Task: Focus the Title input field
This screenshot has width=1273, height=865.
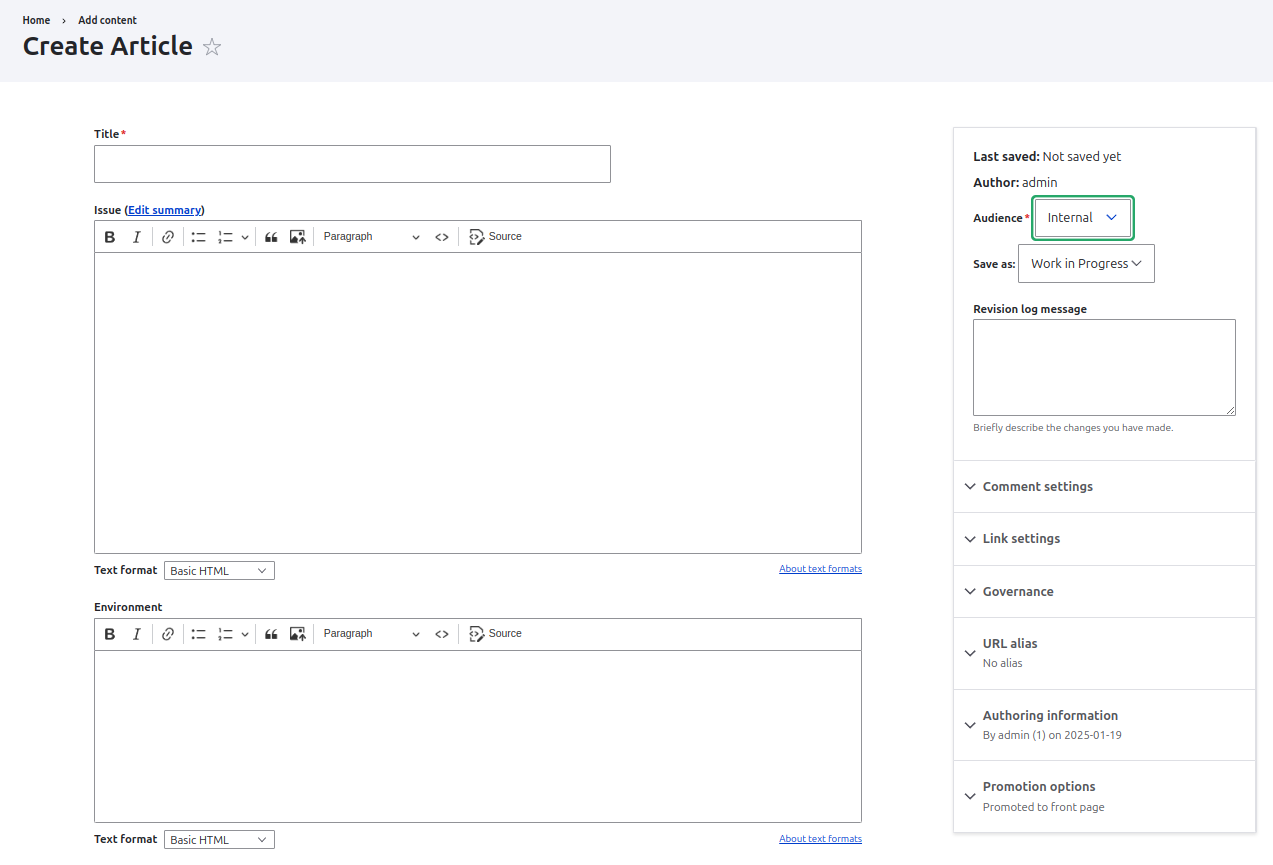Action: [352, 164]
